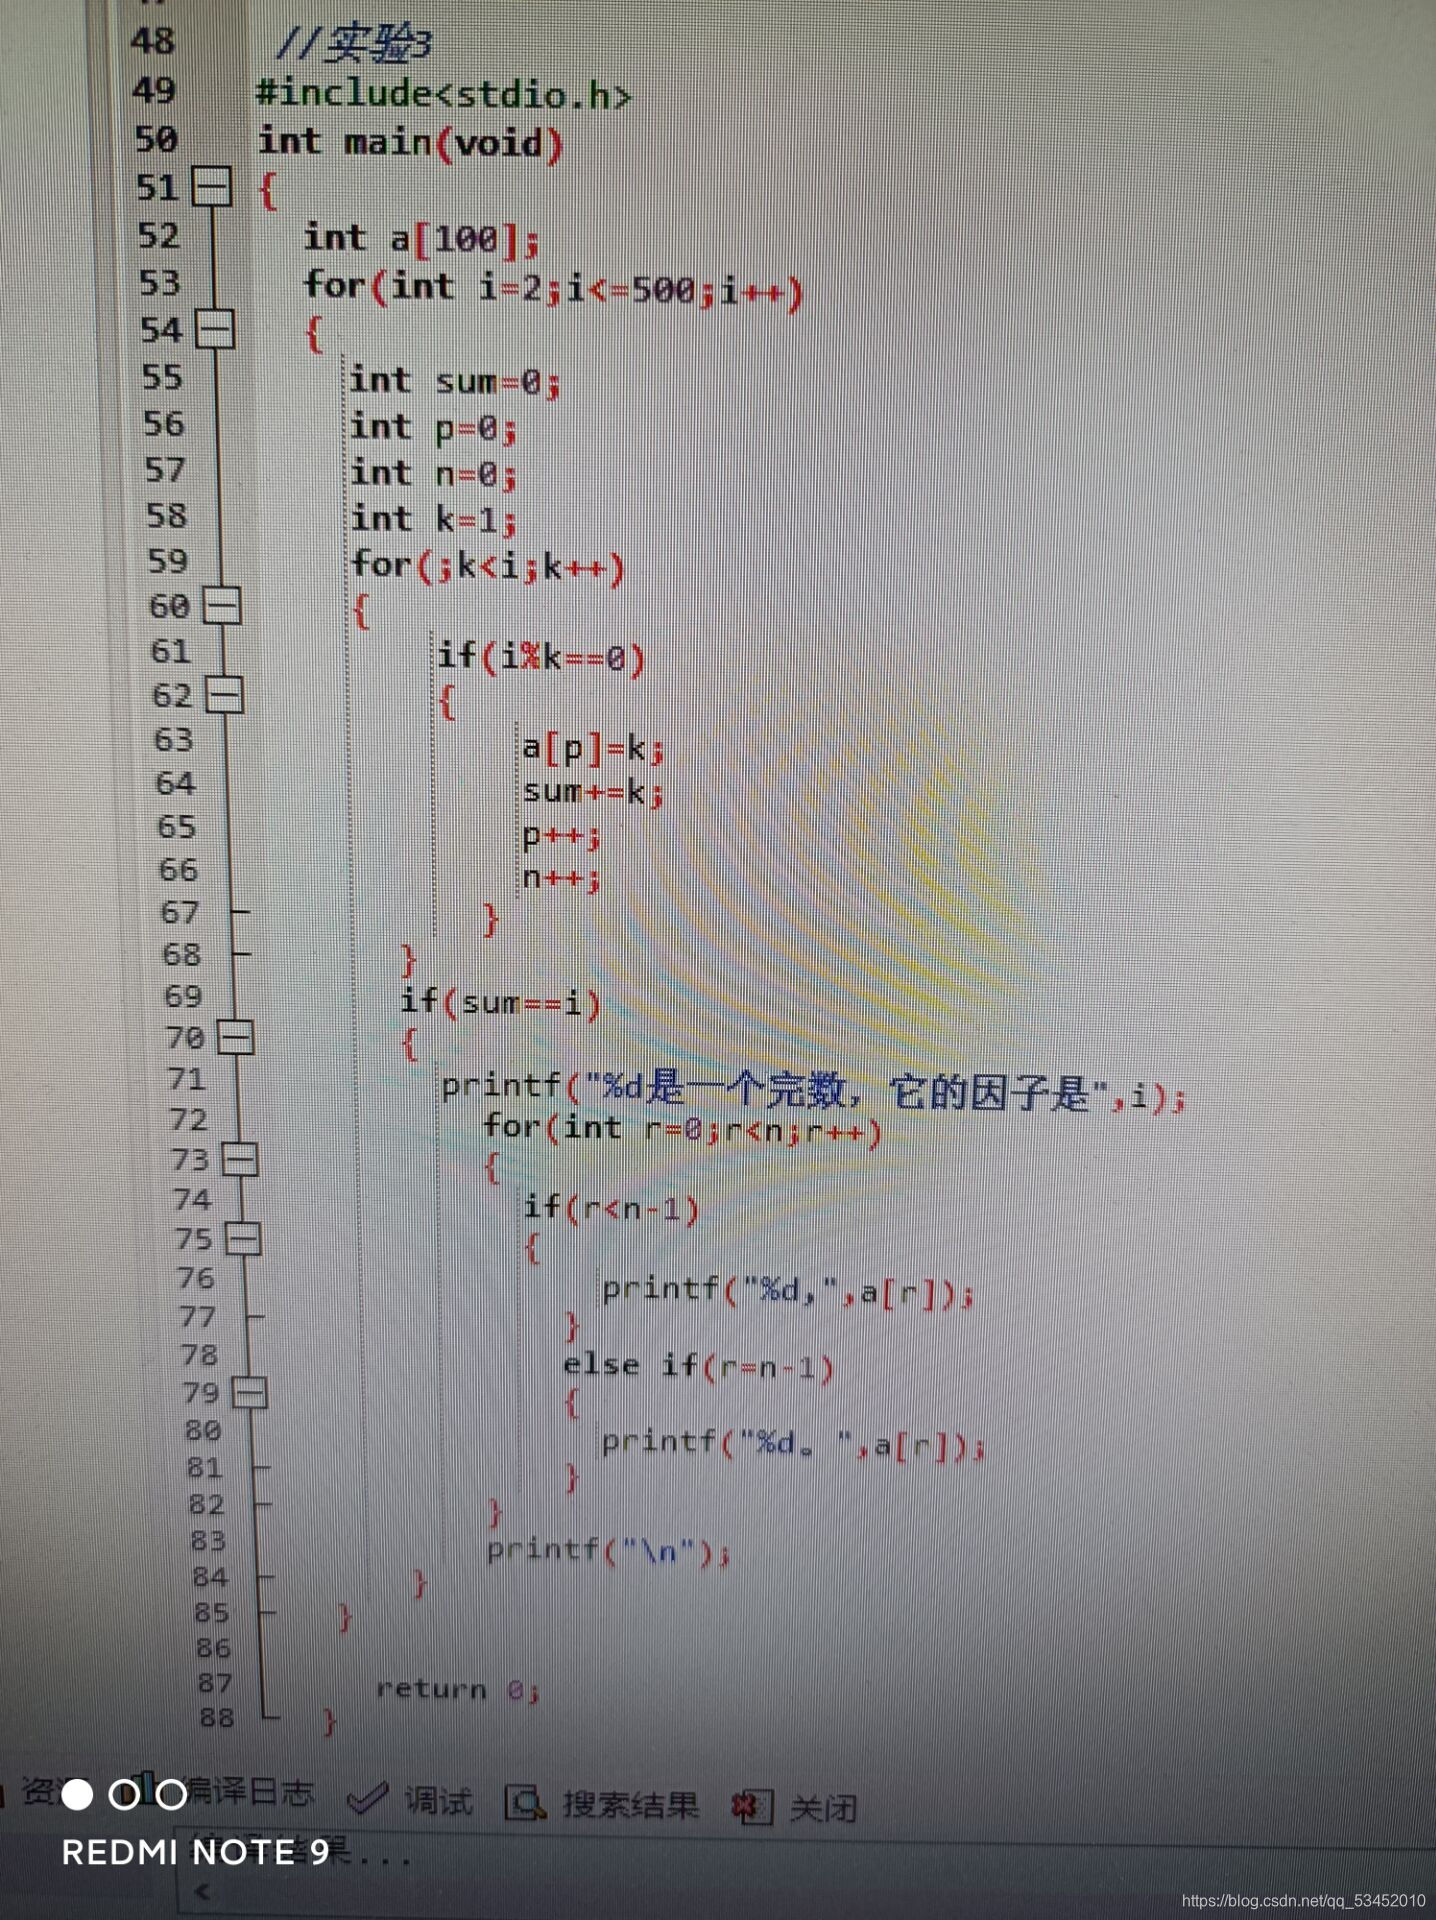1436x1920 pixels.
Task: Click the for(int r=0;r<n;r++) line
Action: (x=682, y=1129)
